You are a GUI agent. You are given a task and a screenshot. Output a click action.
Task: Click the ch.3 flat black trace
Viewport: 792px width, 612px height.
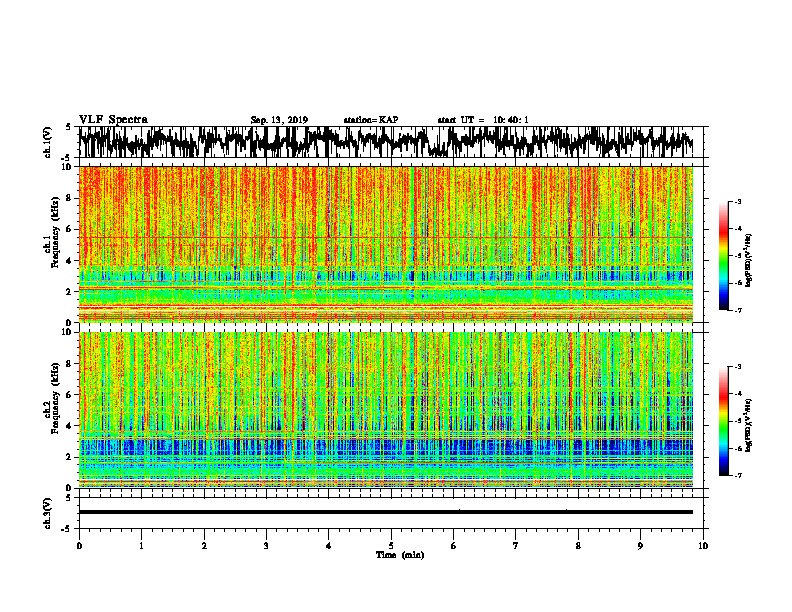386,512
